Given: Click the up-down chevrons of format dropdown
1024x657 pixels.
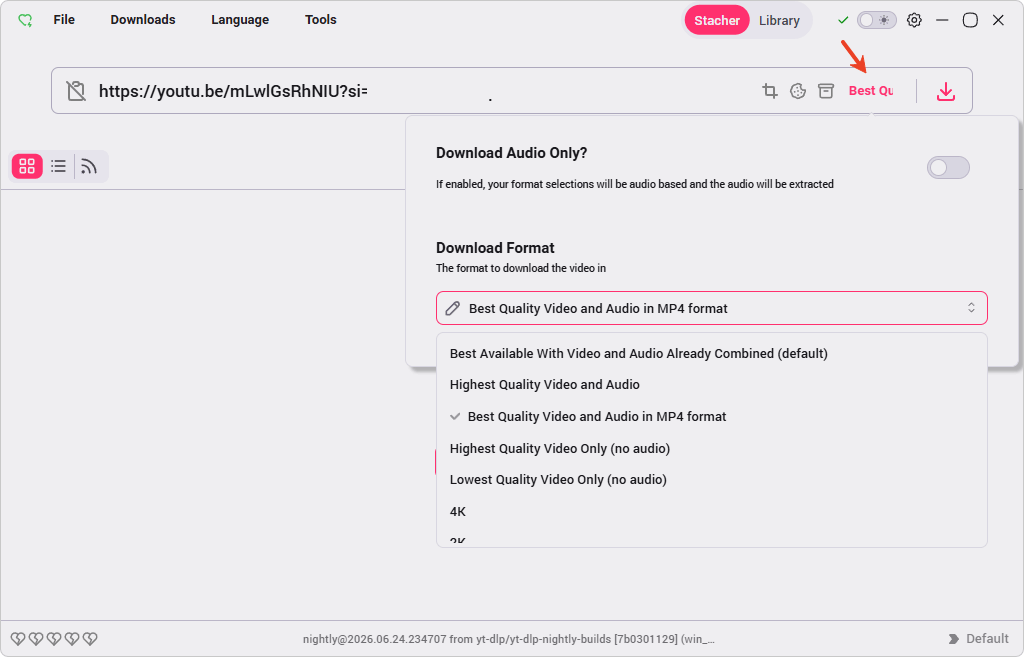Looking at the screenshot, I should click(971, 308).
